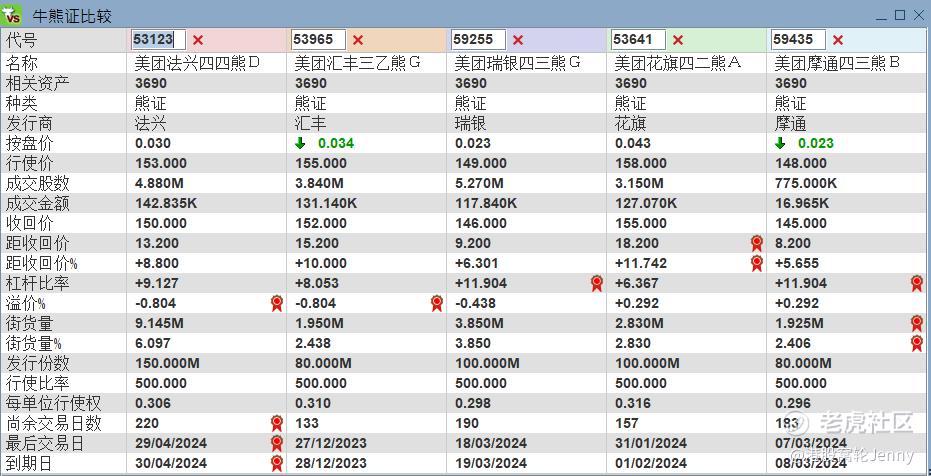Click the VS app icon in title bar

pos(12,14)
